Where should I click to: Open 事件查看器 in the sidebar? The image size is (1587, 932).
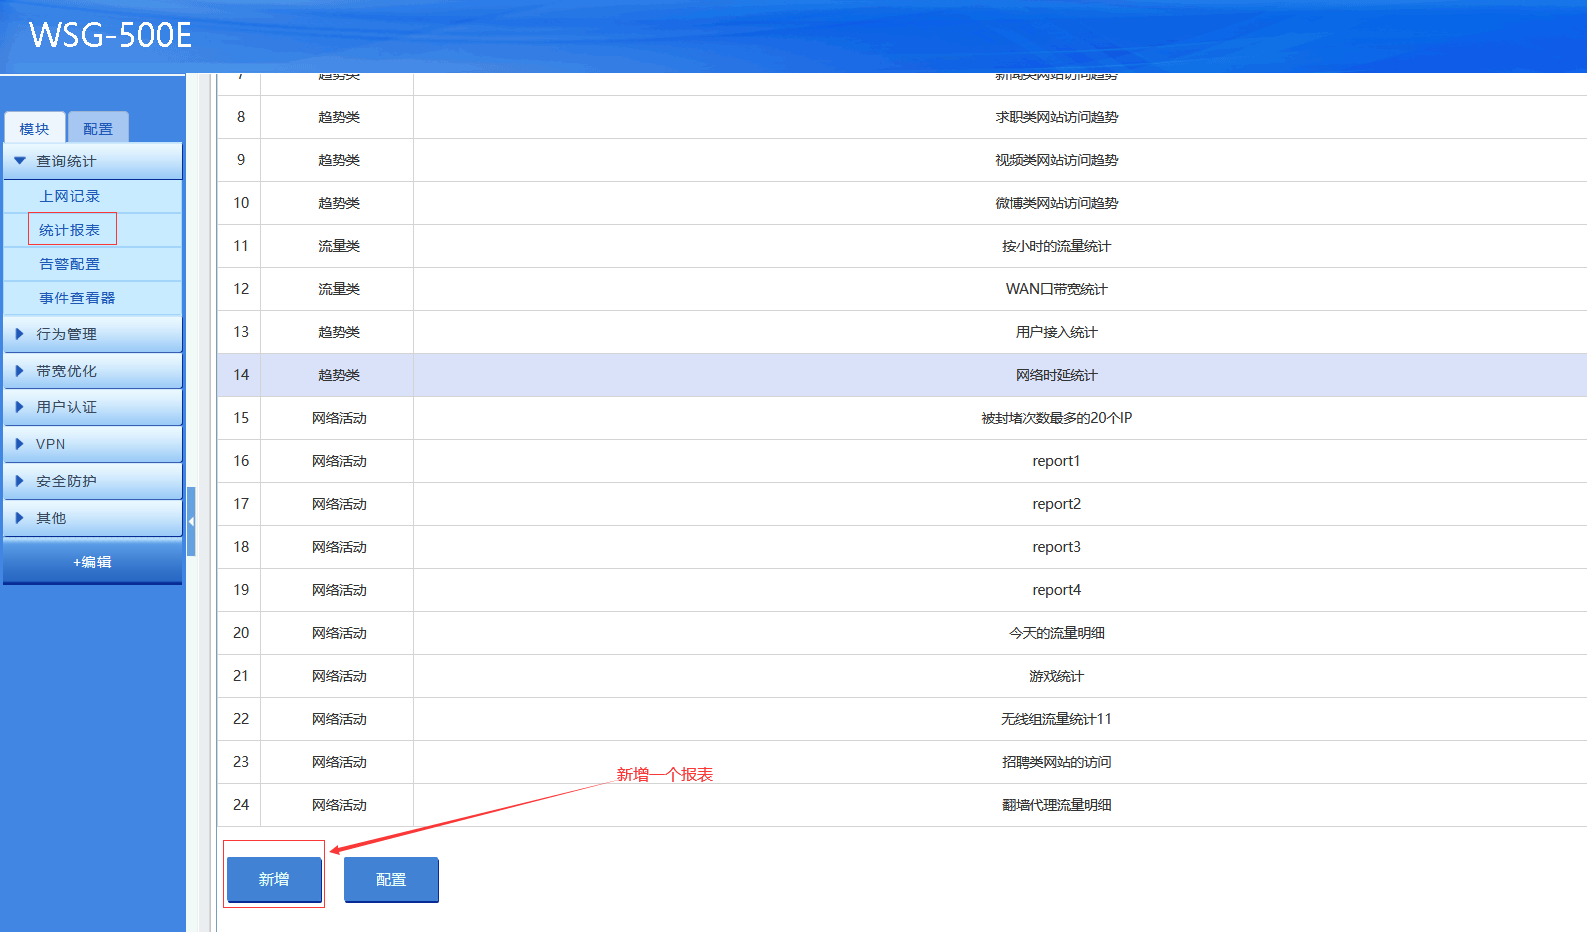click(x=77, y=298)
